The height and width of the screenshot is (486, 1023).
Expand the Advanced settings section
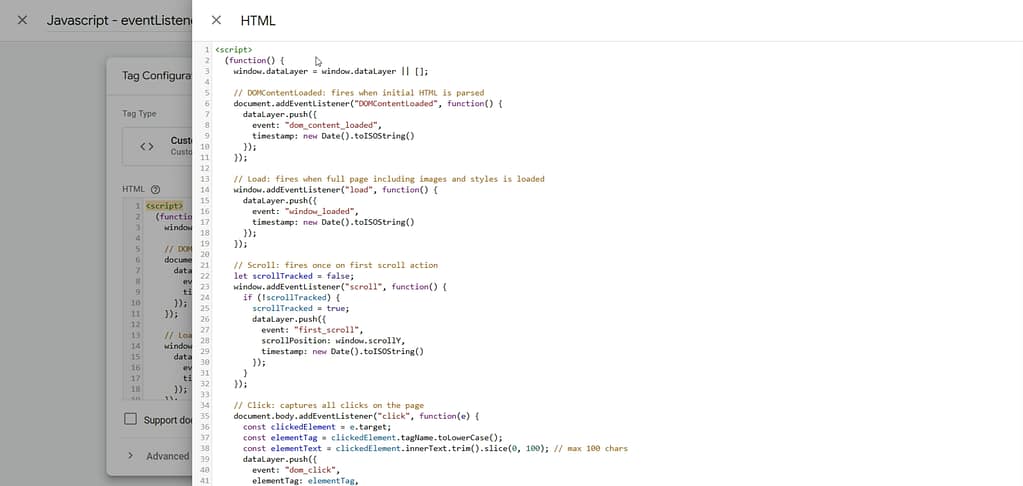pyautogui.click(x=131, y=456)
